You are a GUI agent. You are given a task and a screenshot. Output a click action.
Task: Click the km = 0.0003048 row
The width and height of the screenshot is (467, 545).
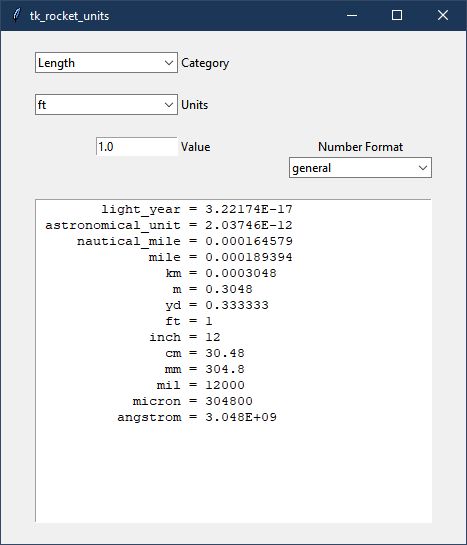[x=221, y=273]
